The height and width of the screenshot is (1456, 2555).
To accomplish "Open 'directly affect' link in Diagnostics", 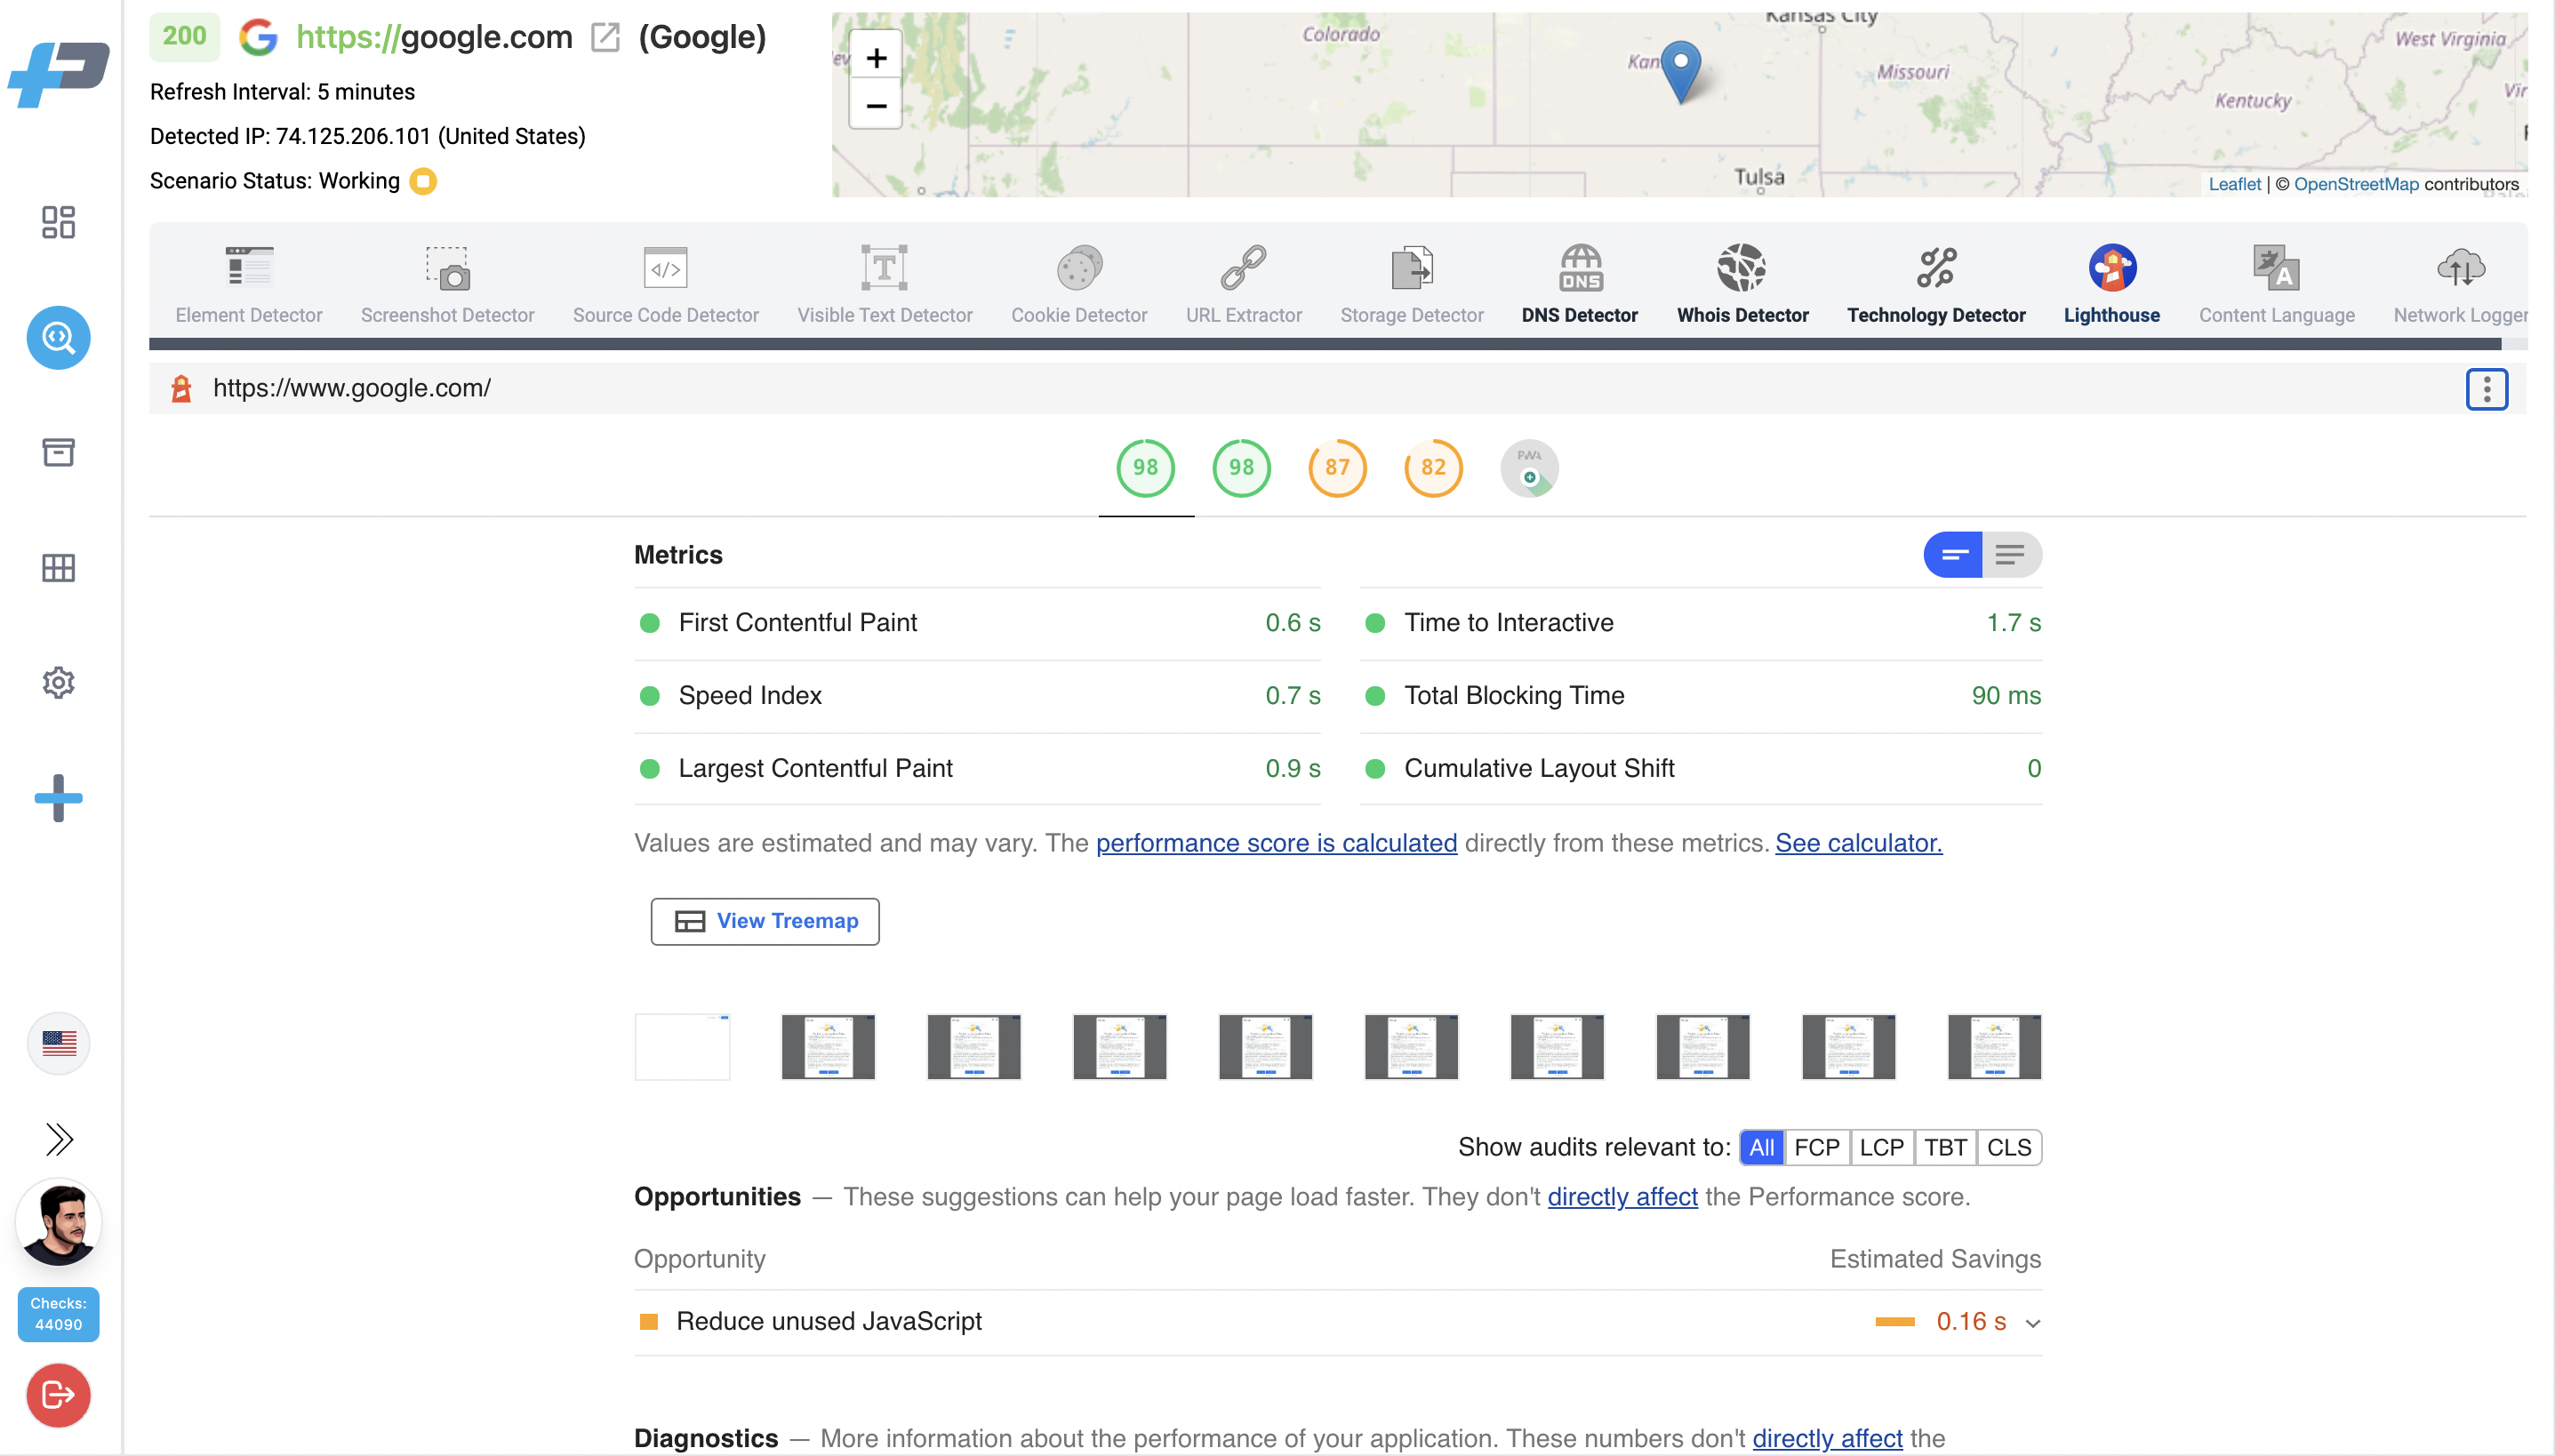I will [1827, 1438].
